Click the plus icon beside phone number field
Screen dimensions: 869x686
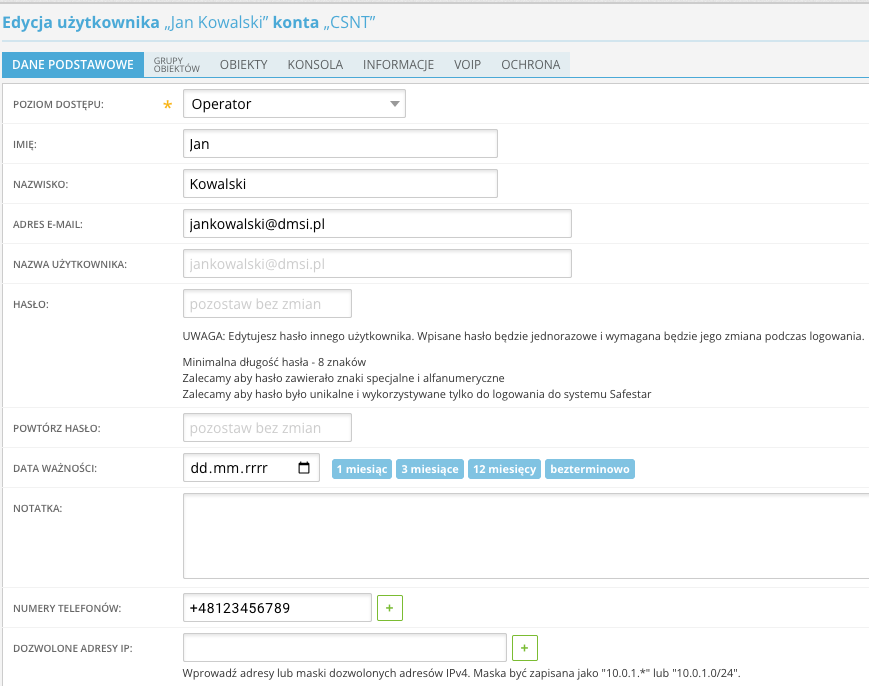[x=390, y=607]
